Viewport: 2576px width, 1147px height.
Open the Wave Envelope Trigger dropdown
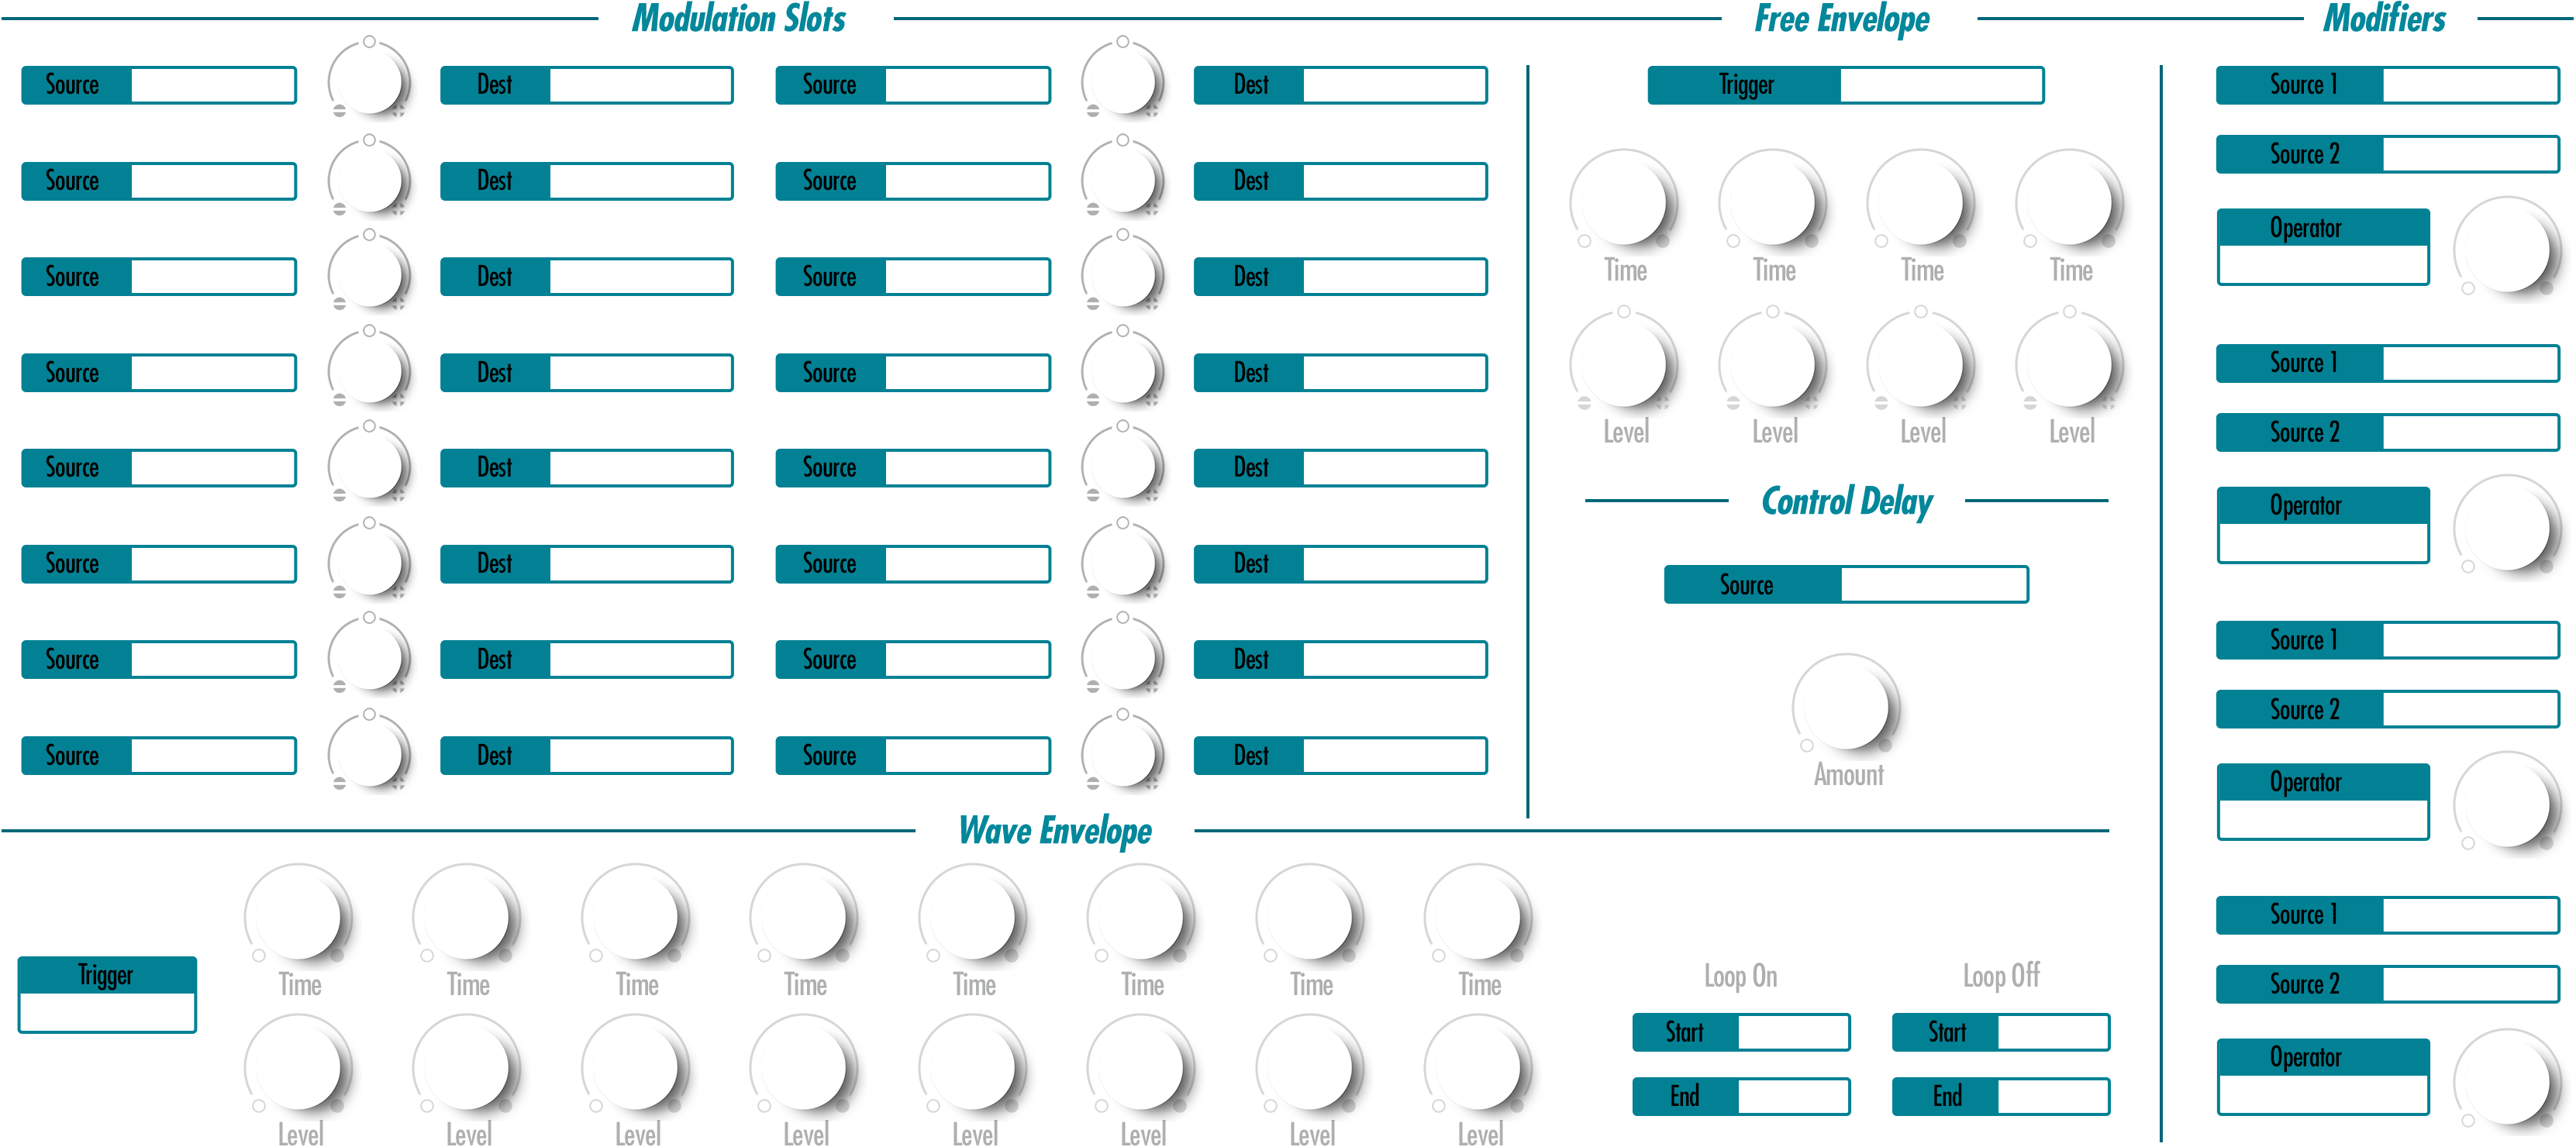click(x=107, y=994)
